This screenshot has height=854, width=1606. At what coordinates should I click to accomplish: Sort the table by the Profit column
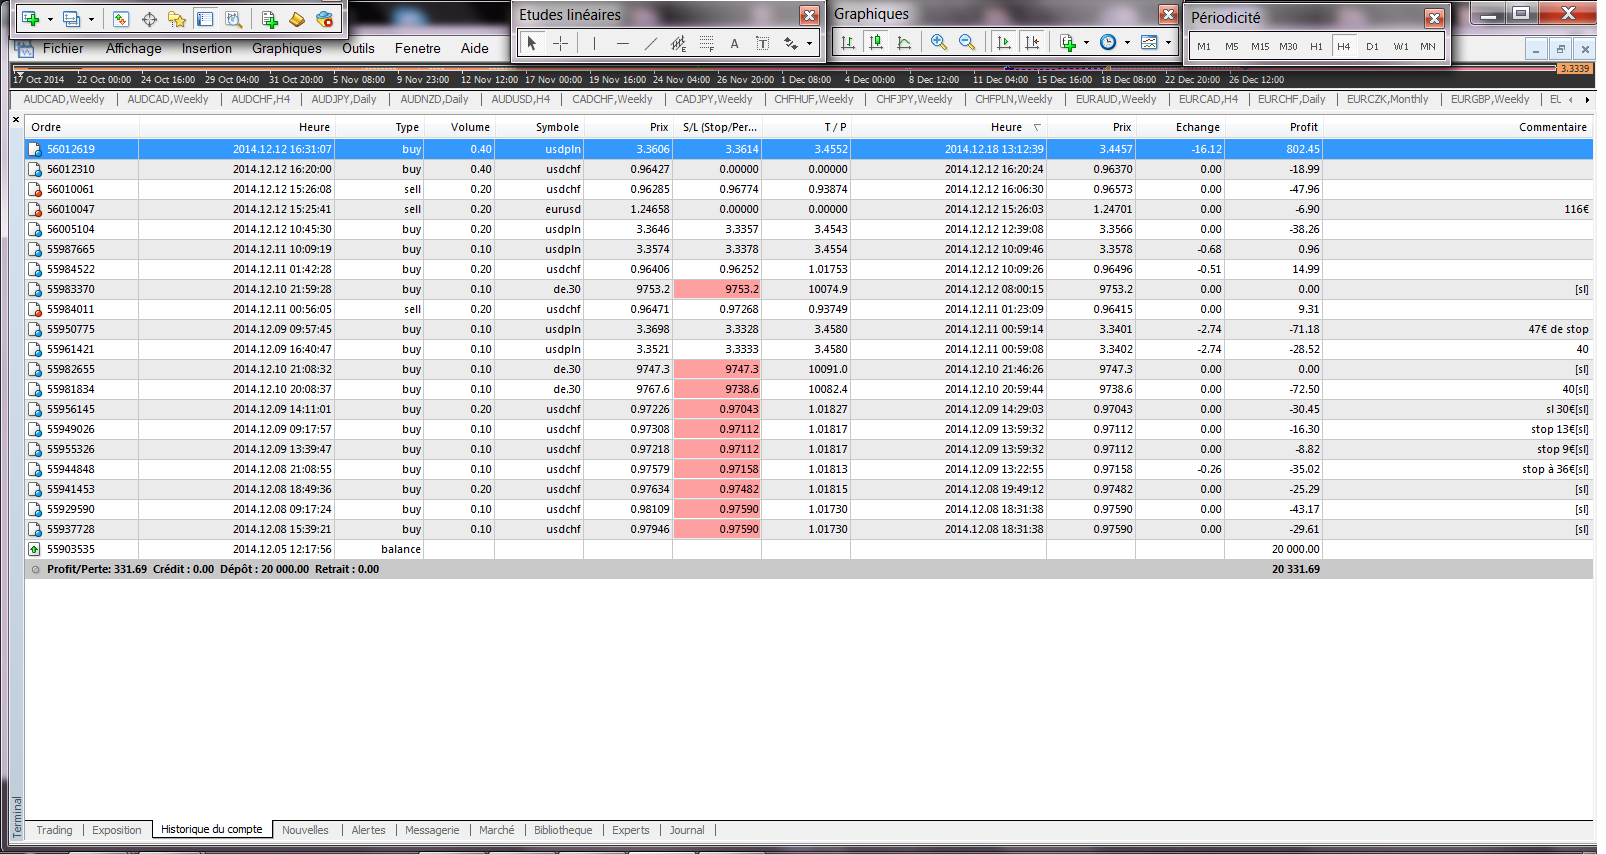pos(1303,127)
